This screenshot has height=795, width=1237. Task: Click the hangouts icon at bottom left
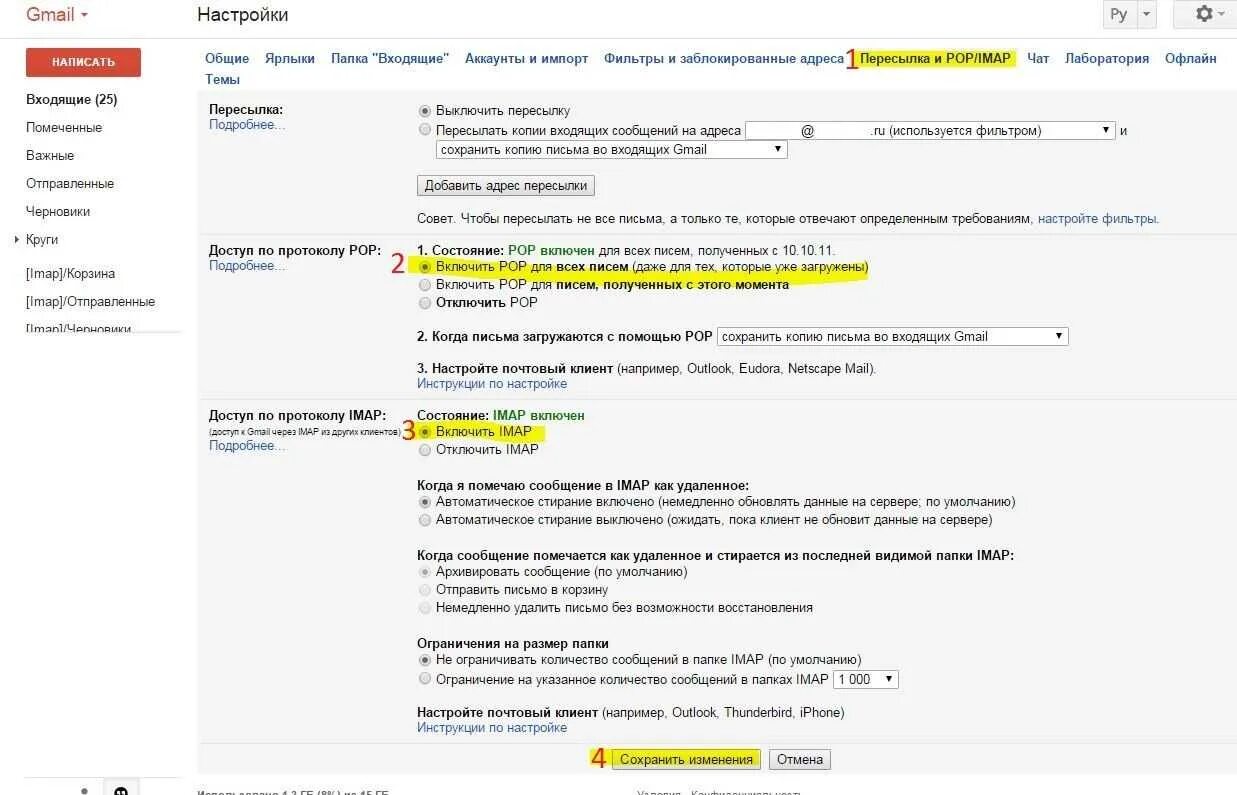[121, 789]
